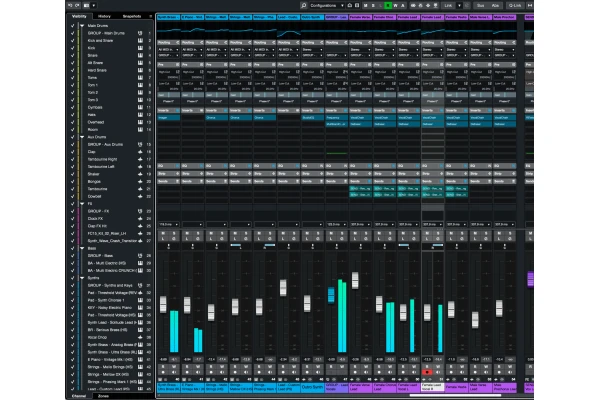Click edit channel settings (e) on Synth Brass strip
600x400 pixels.
pyautogui.click(x=174, y=239)
